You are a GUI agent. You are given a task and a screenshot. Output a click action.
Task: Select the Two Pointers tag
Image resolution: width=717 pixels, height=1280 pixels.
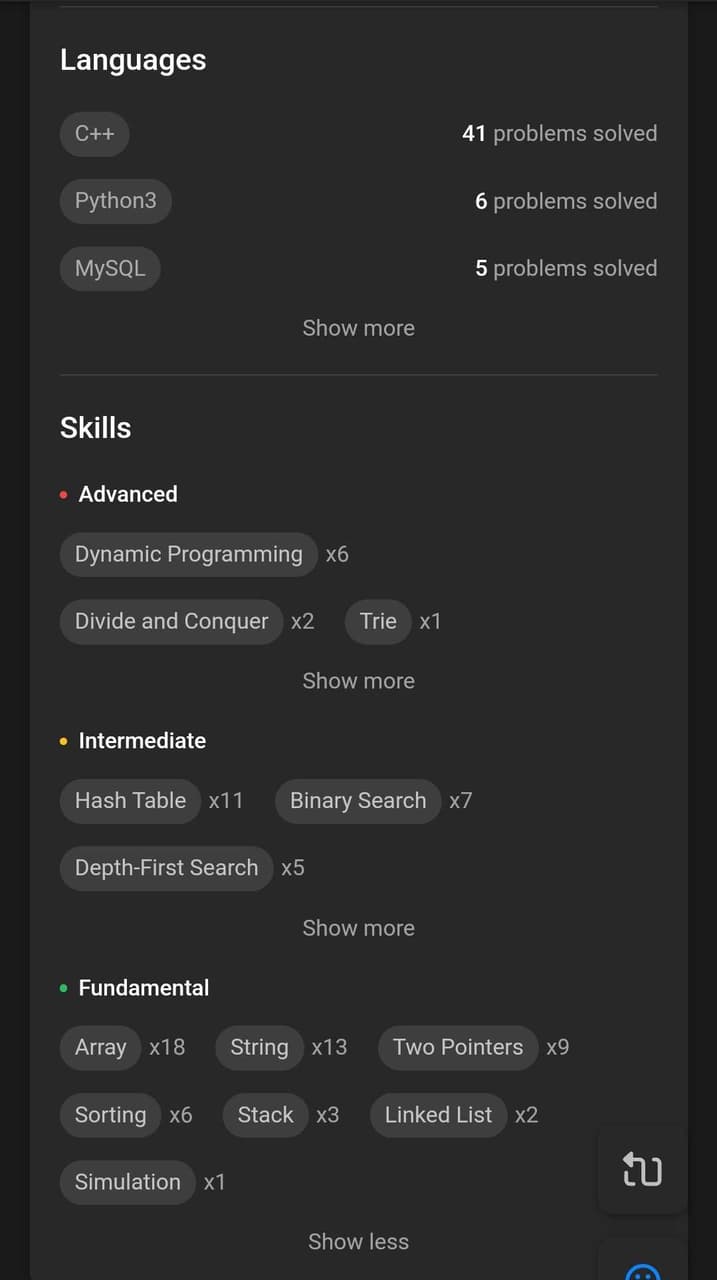458,1048
